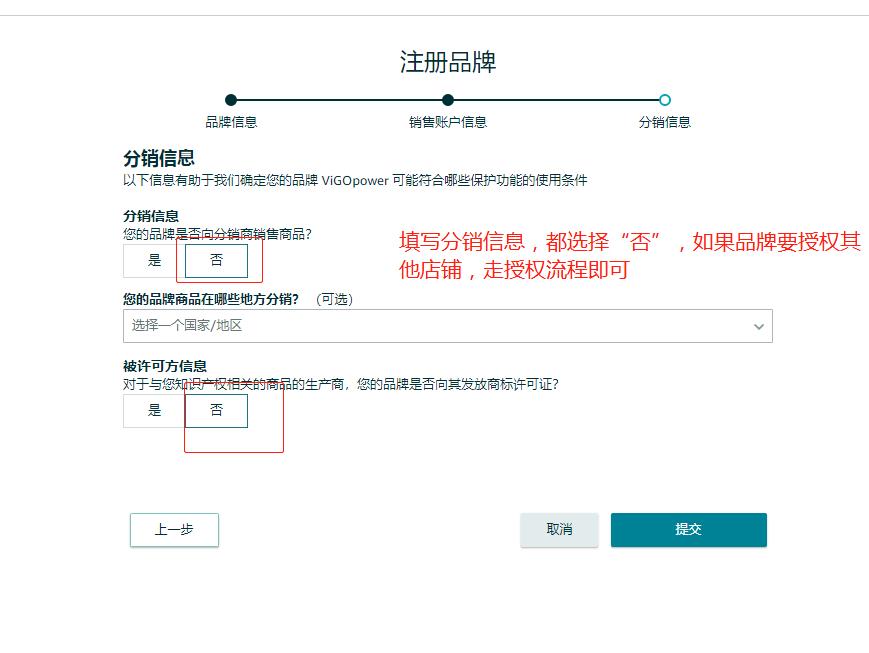Click the 销售账户信息 step label
This screenshot has height=653, width=869.
(x=448, y=122)
